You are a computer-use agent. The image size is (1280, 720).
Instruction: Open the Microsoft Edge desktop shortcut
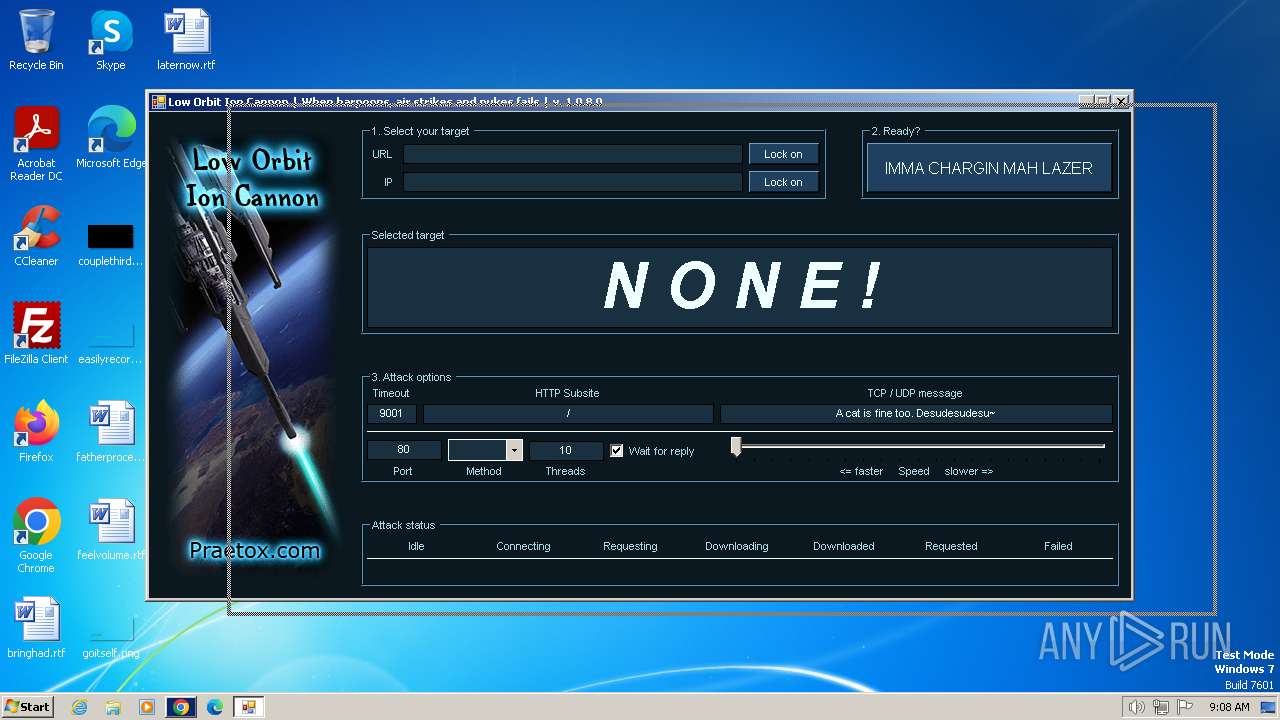click(x=111, y=137)
